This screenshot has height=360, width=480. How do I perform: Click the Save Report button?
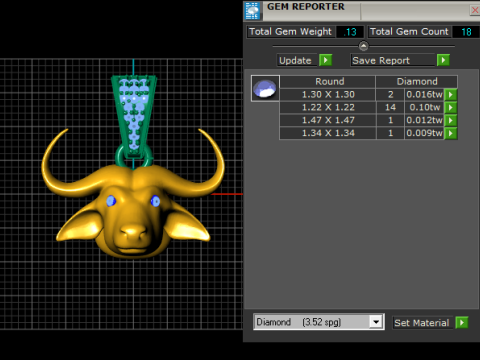[x=393, y=60]
